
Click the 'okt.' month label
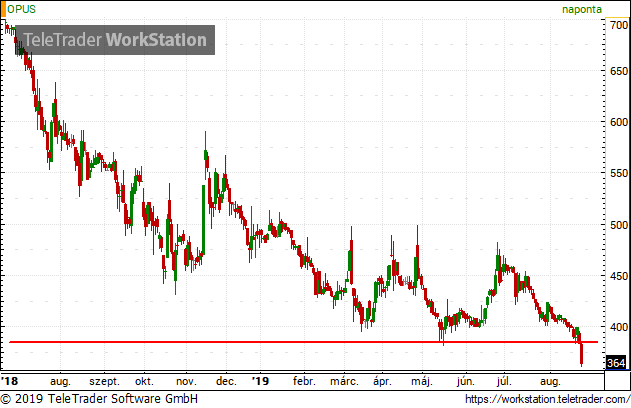[x=144, y=381]
